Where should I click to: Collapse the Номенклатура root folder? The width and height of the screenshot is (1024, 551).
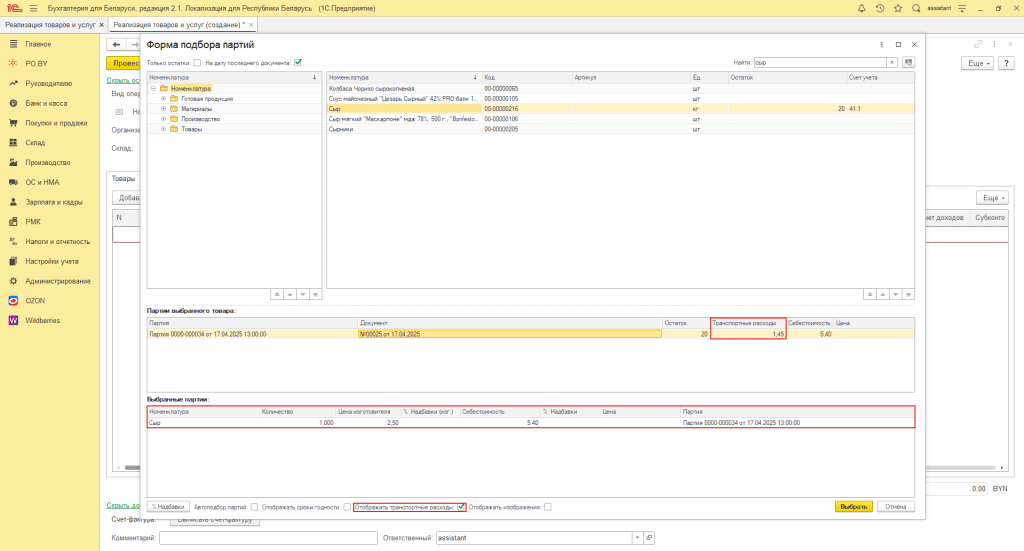pos(153,88)
